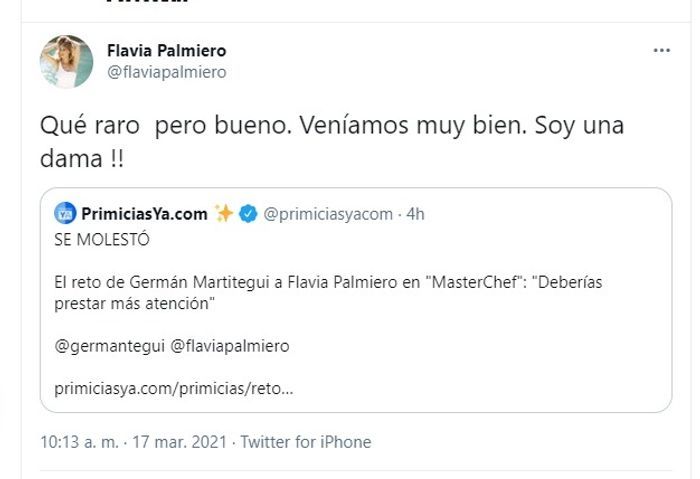Screen dimensions: 700x479
Task: Click Flavia Palmiero's profile avatar photo
Action: click(66, 61)
